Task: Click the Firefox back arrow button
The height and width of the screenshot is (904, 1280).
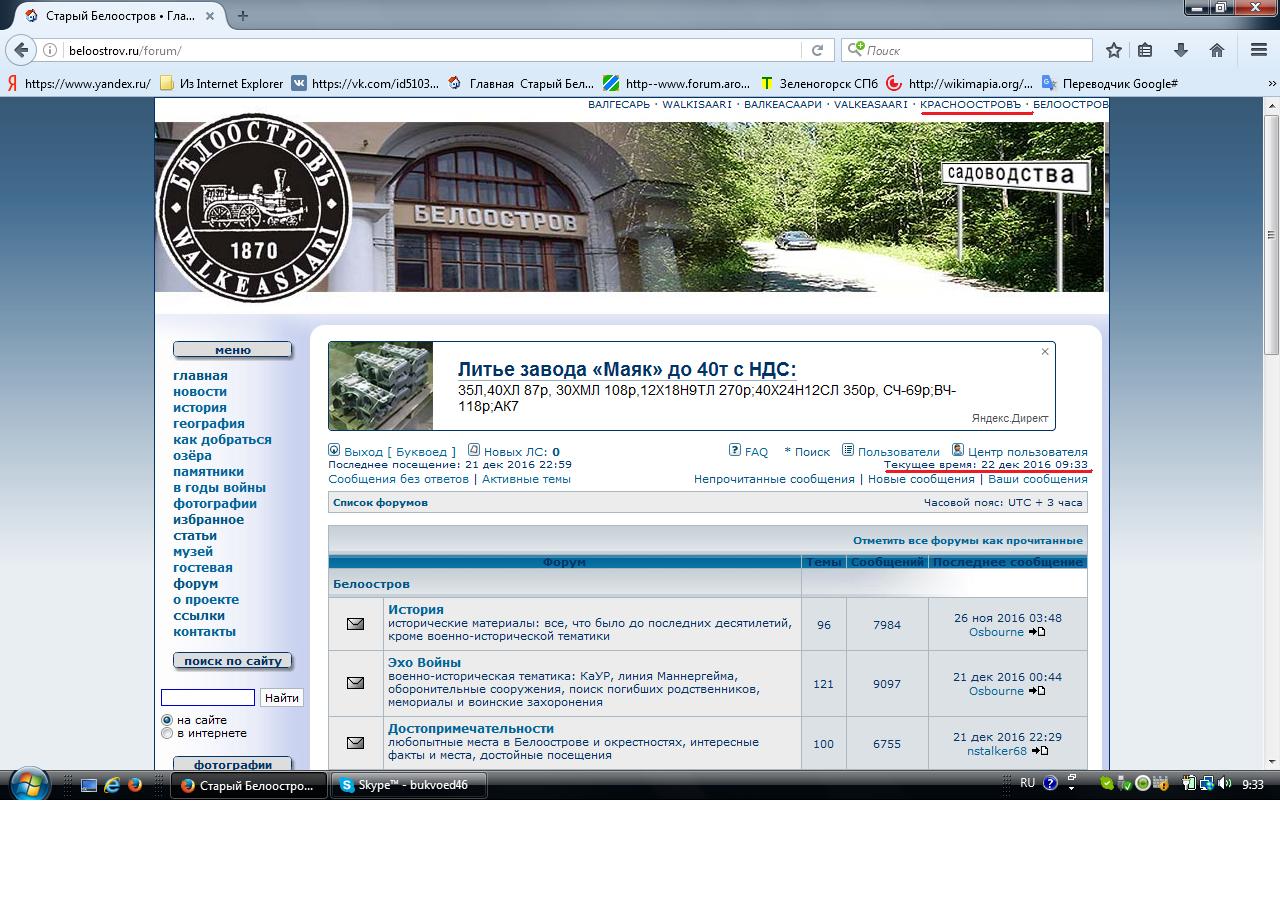Action: pyautogui.click(x=21, y=50)
